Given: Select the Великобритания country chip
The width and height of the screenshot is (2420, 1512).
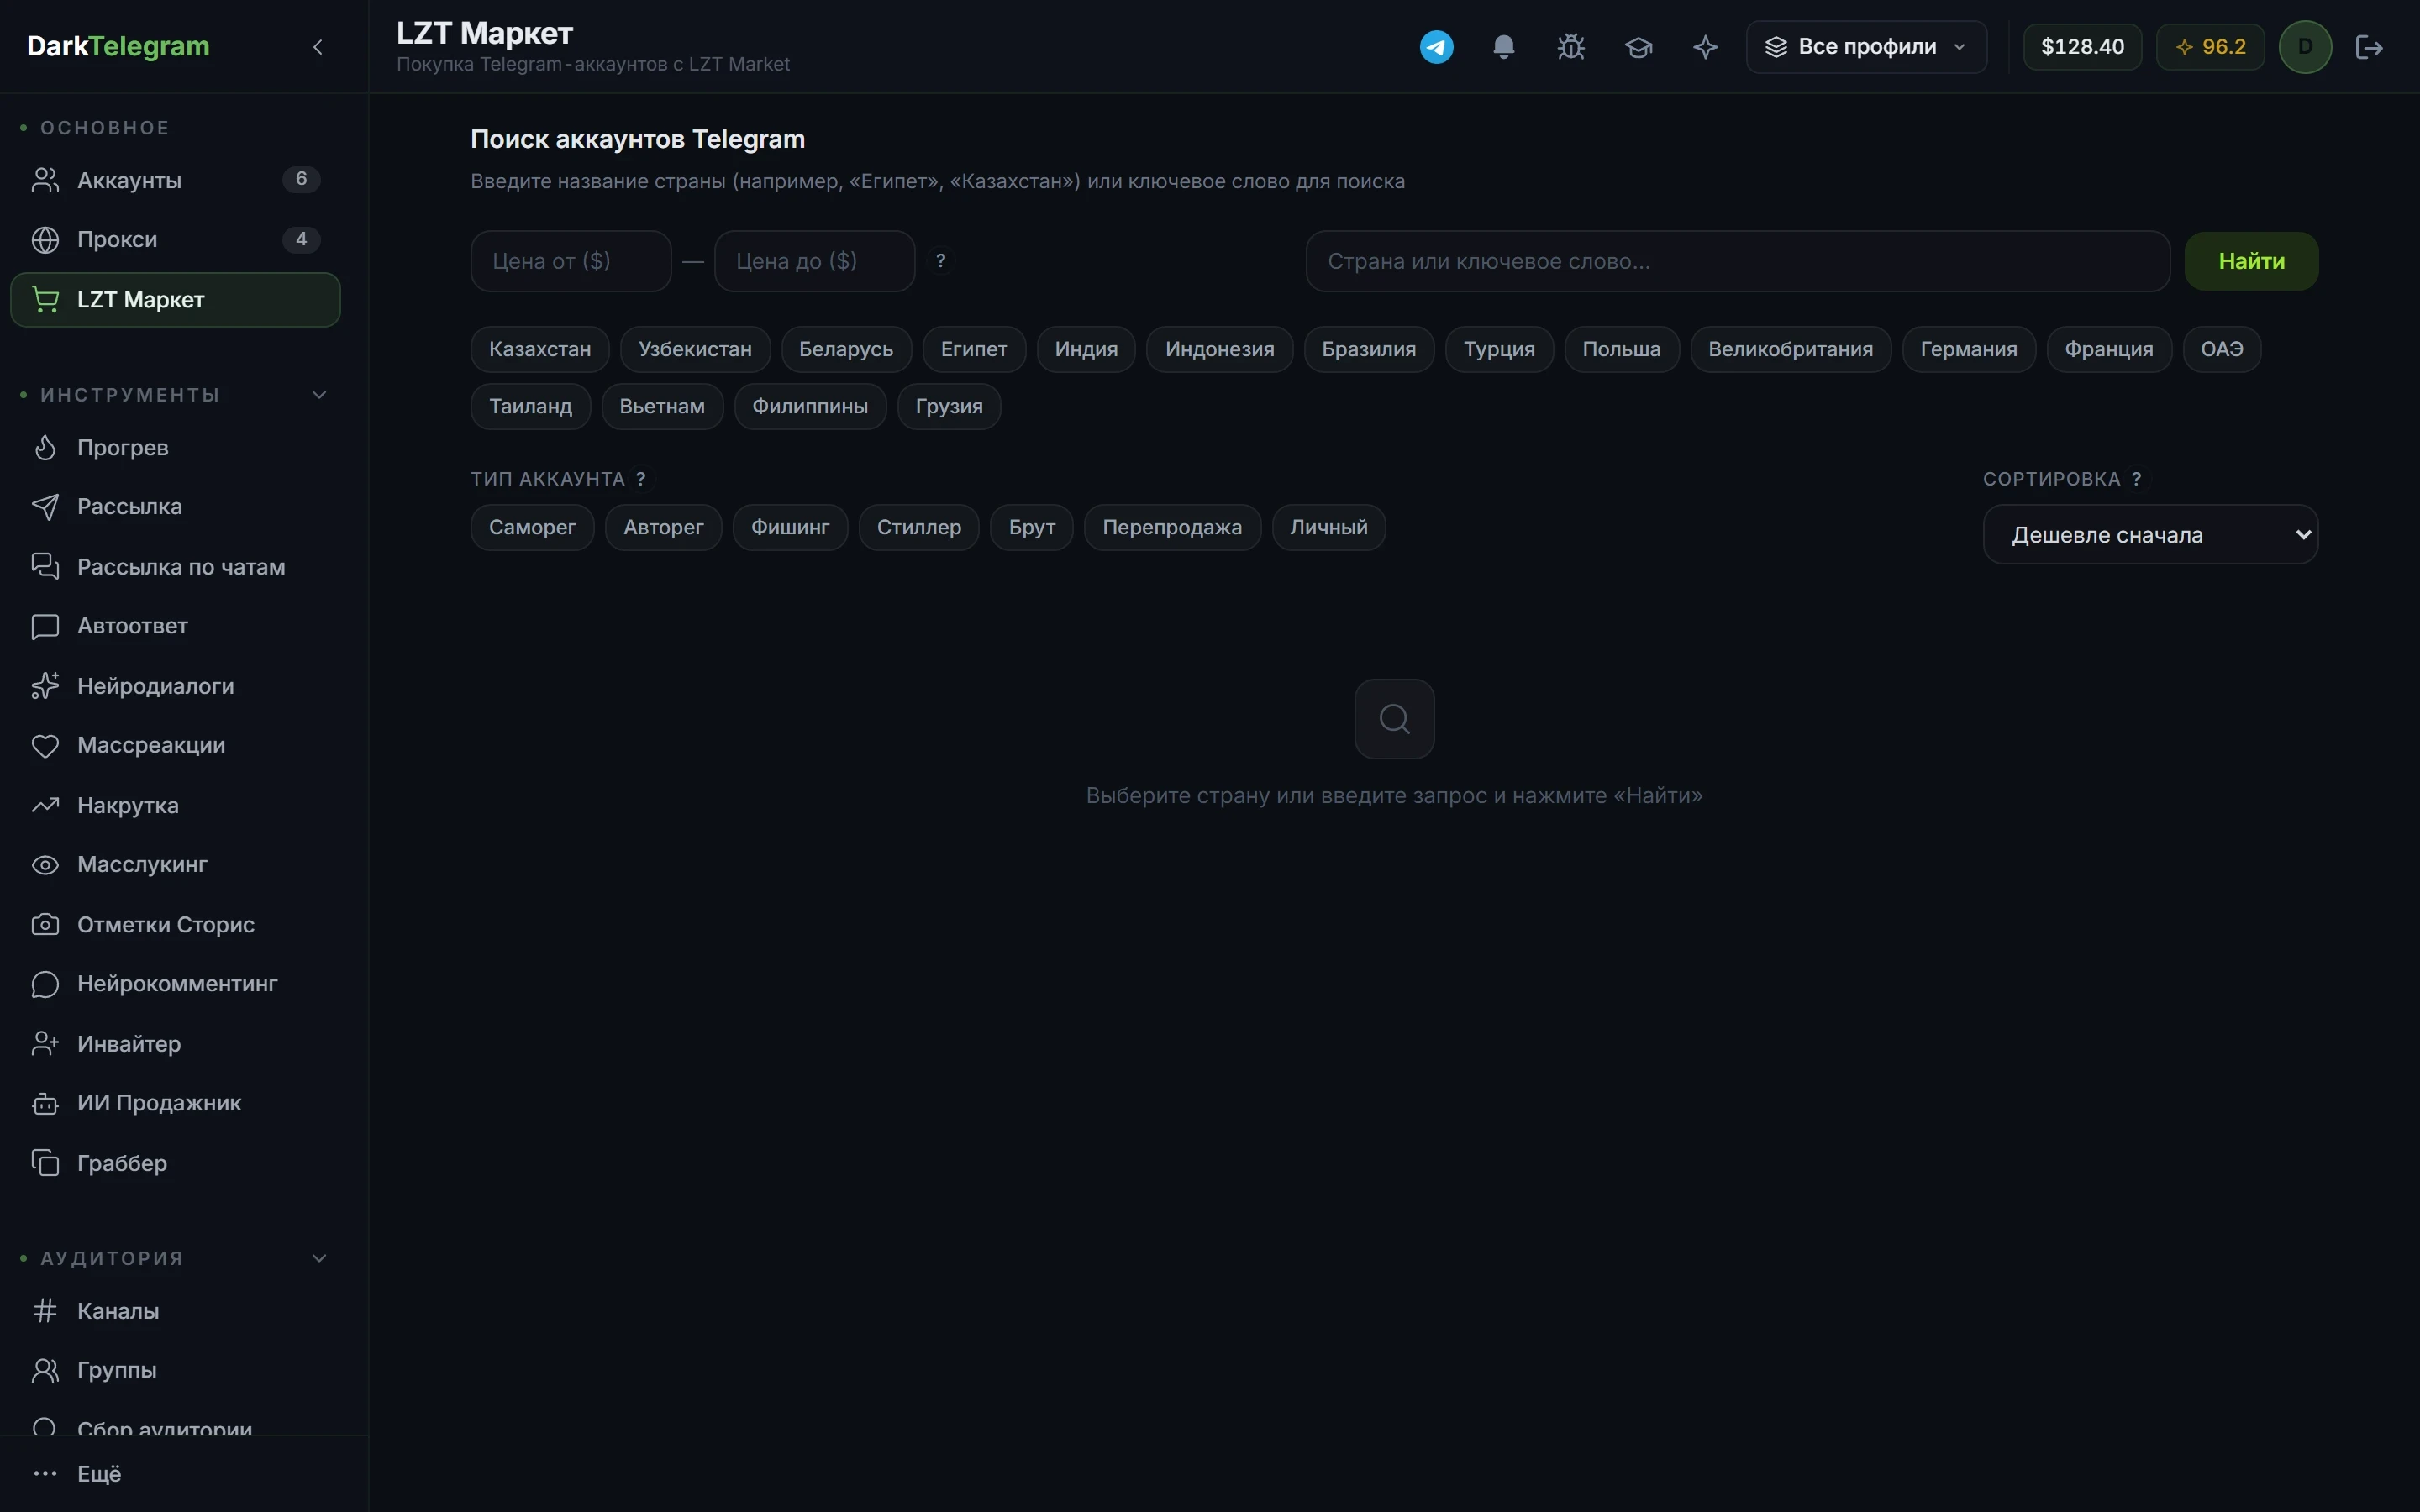Looking at the screenshot, I should tap(1791, 349).
